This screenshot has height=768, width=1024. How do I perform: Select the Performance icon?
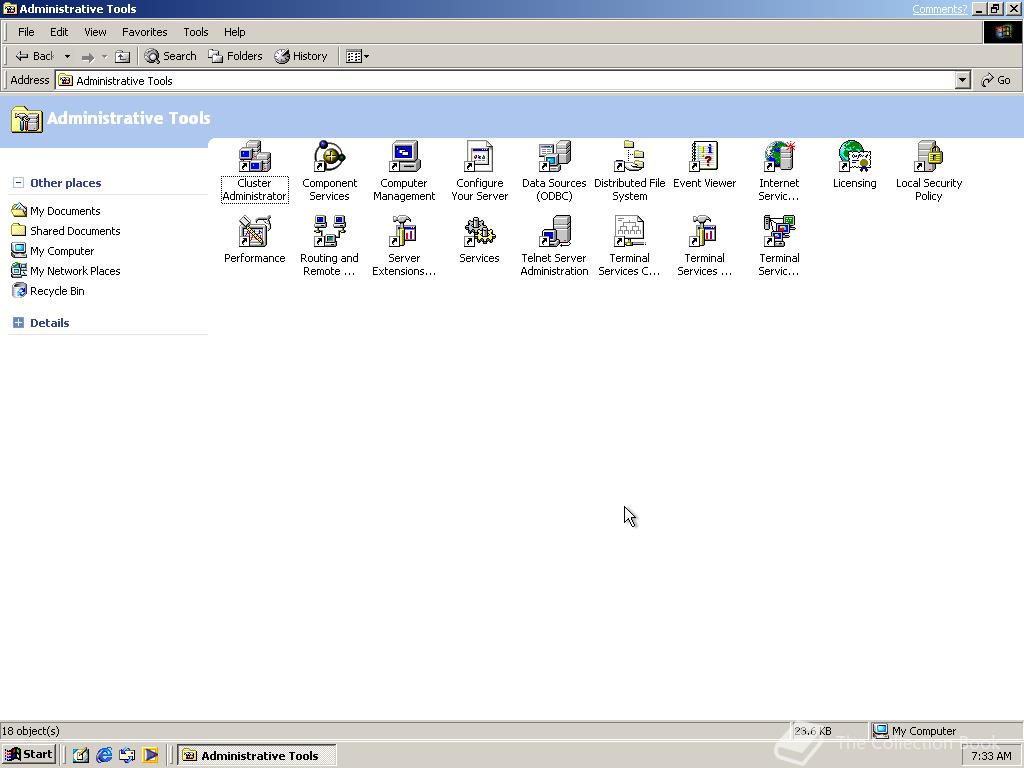254,240
